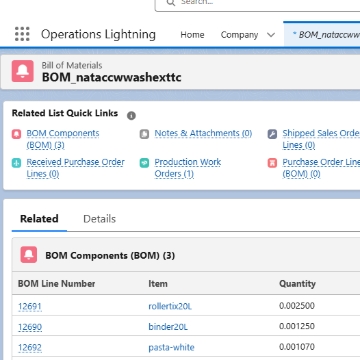Image resolution: width=360 pixels, height=360 pixels.
Task: Click the search magnifier icon
Action: [171, 3]
